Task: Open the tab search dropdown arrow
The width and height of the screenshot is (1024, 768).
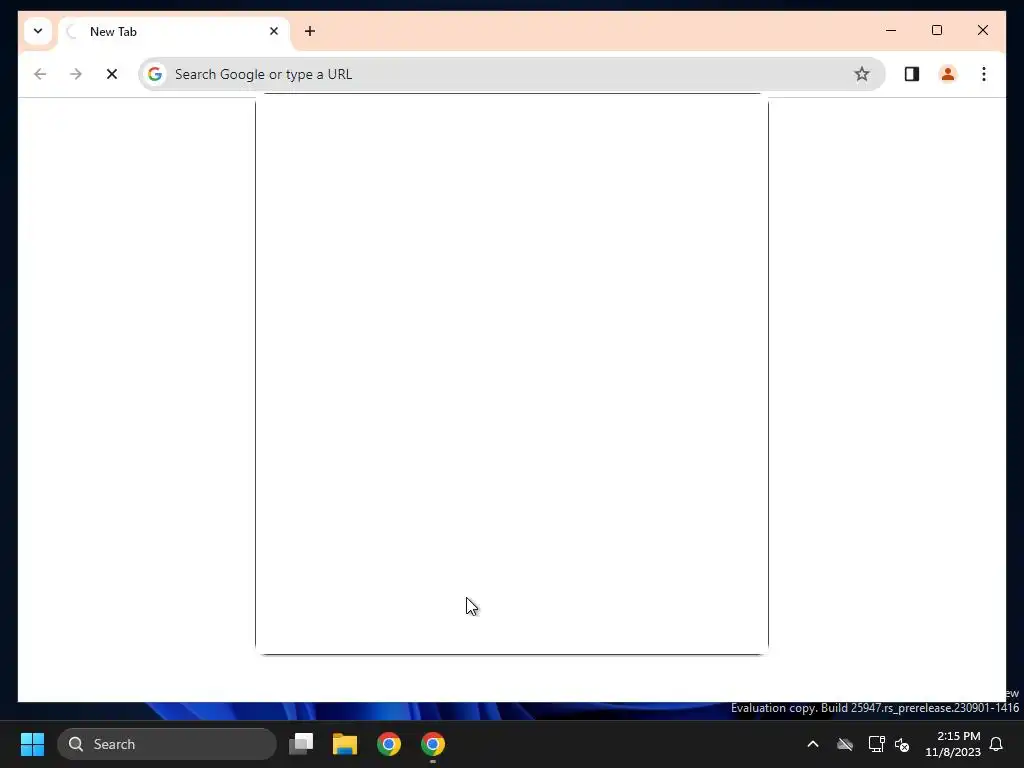Action: [x=38, y=31]
